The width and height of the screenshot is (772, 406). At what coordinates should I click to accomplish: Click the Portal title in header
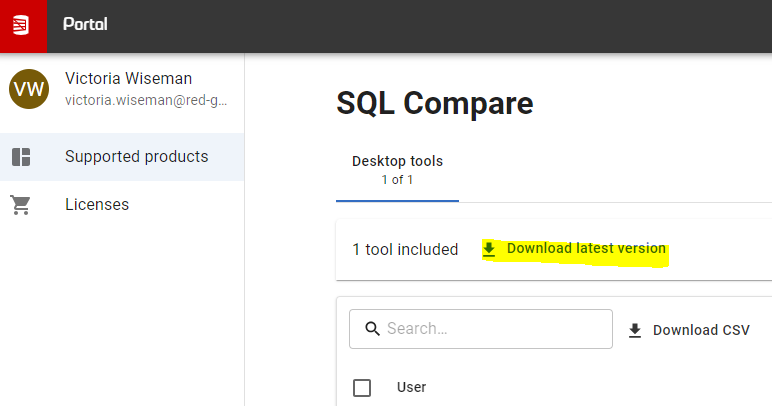point(85,24)
